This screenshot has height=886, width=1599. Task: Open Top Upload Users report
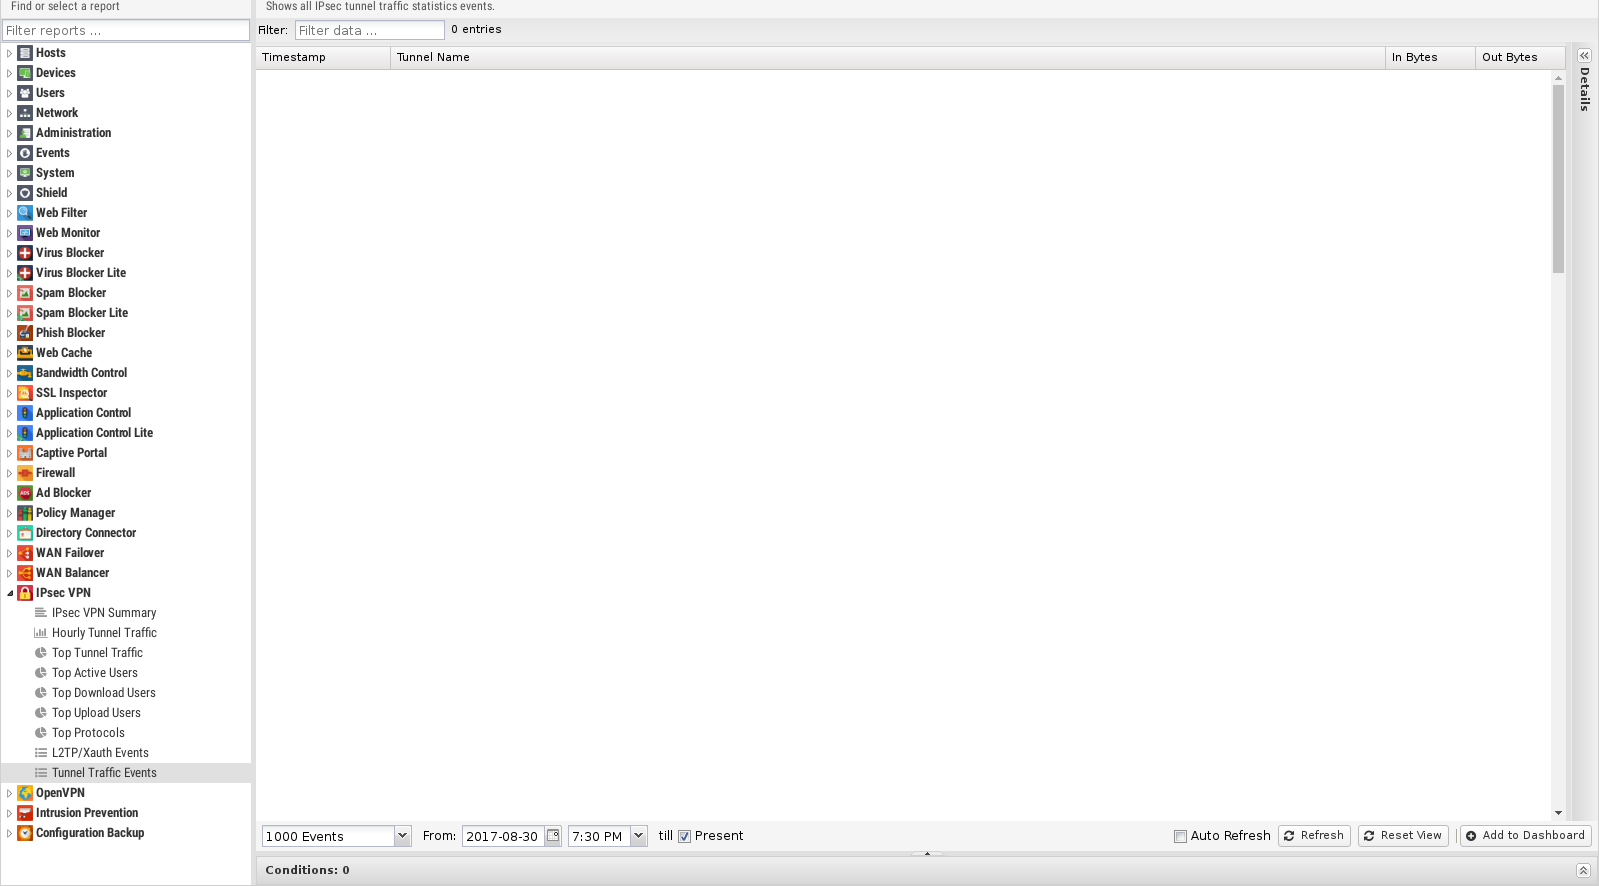pyautogui.click(x=96, y=713)
